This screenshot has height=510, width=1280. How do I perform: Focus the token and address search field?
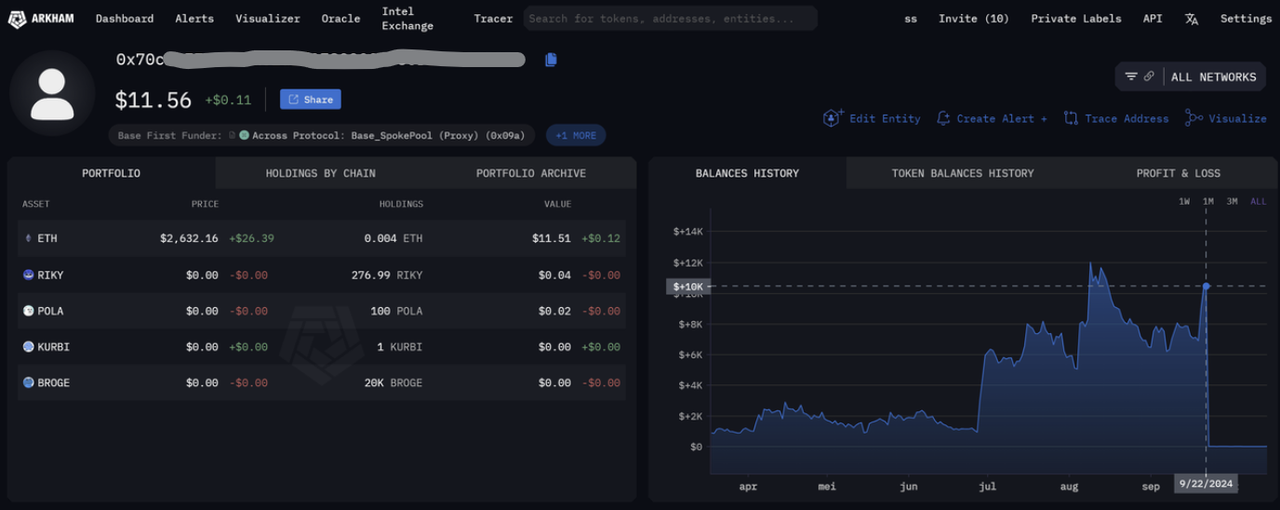click(670, 18)
